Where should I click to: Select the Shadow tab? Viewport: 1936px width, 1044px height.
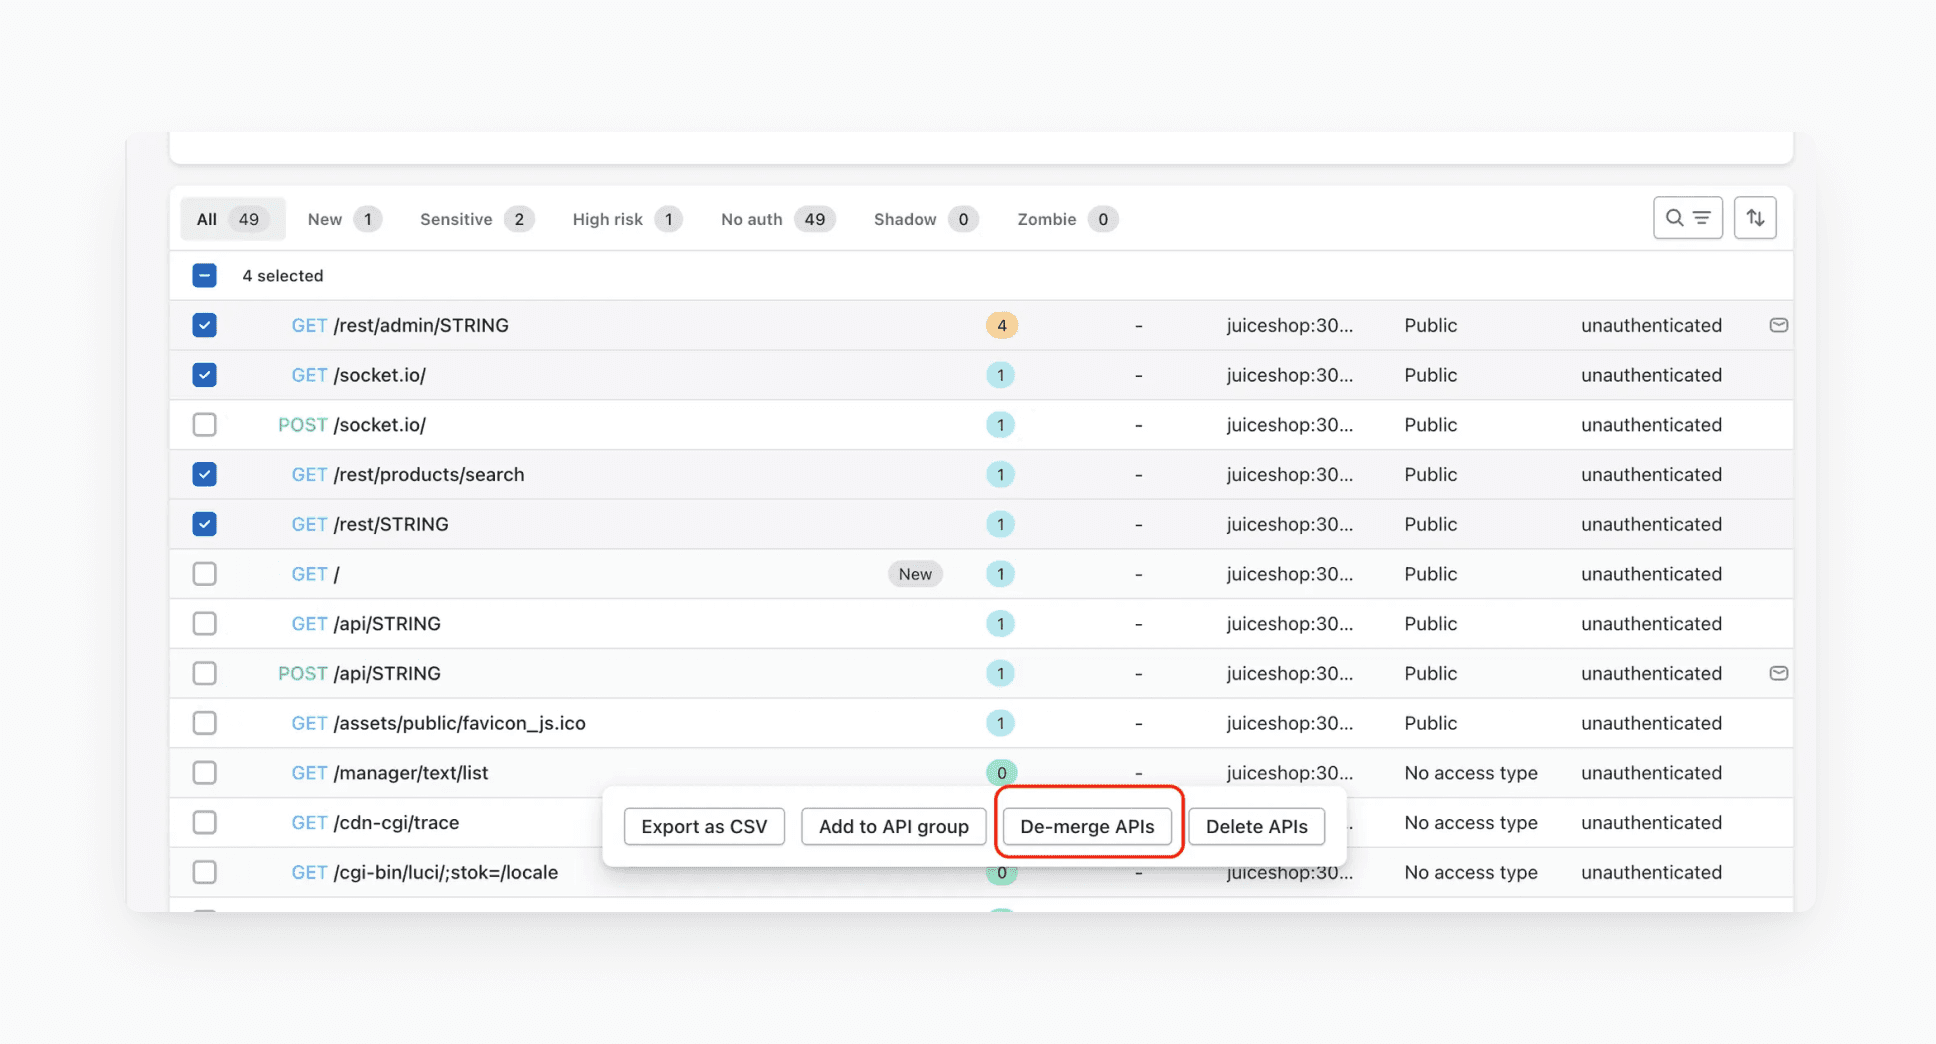click(x=924, y=219)
